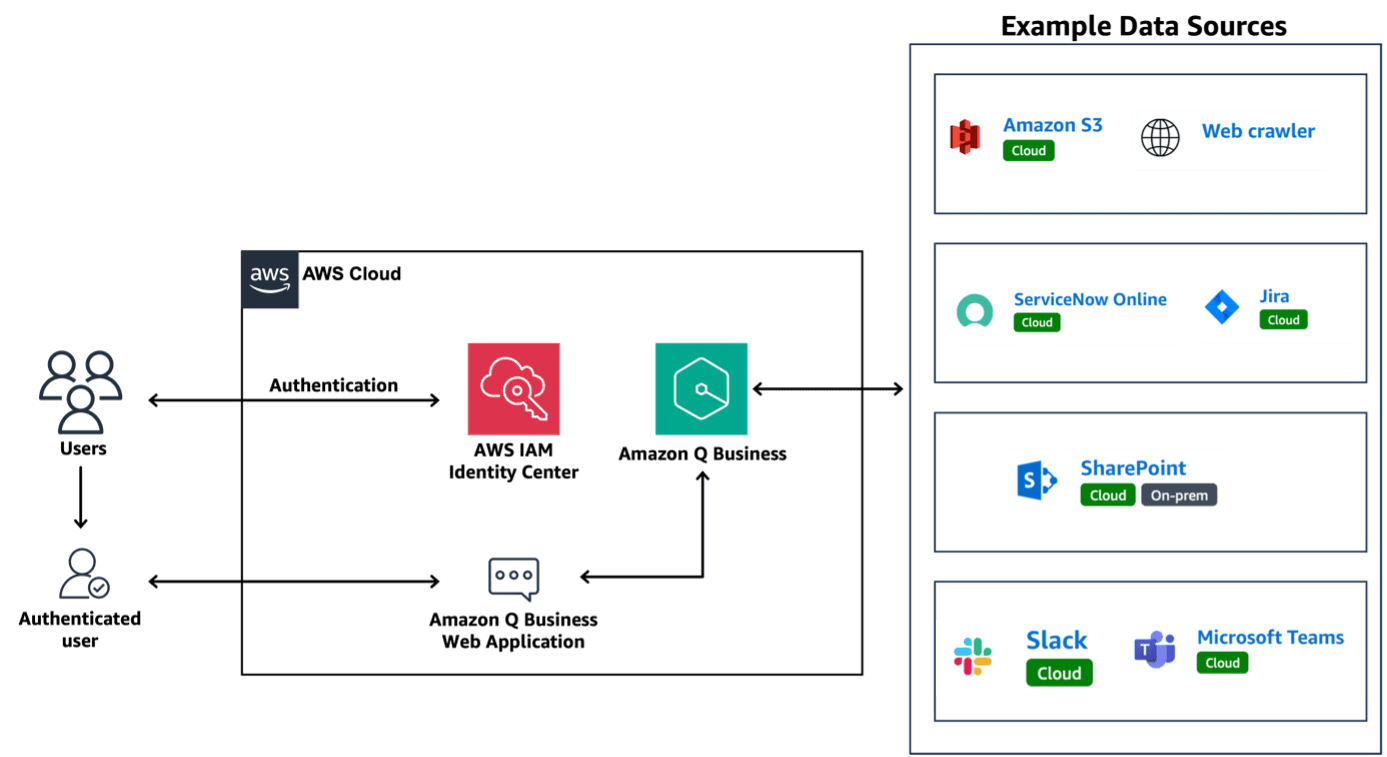Click the AWS logo badge
This screenshot has width=1387, height=757.
point(270,279)
